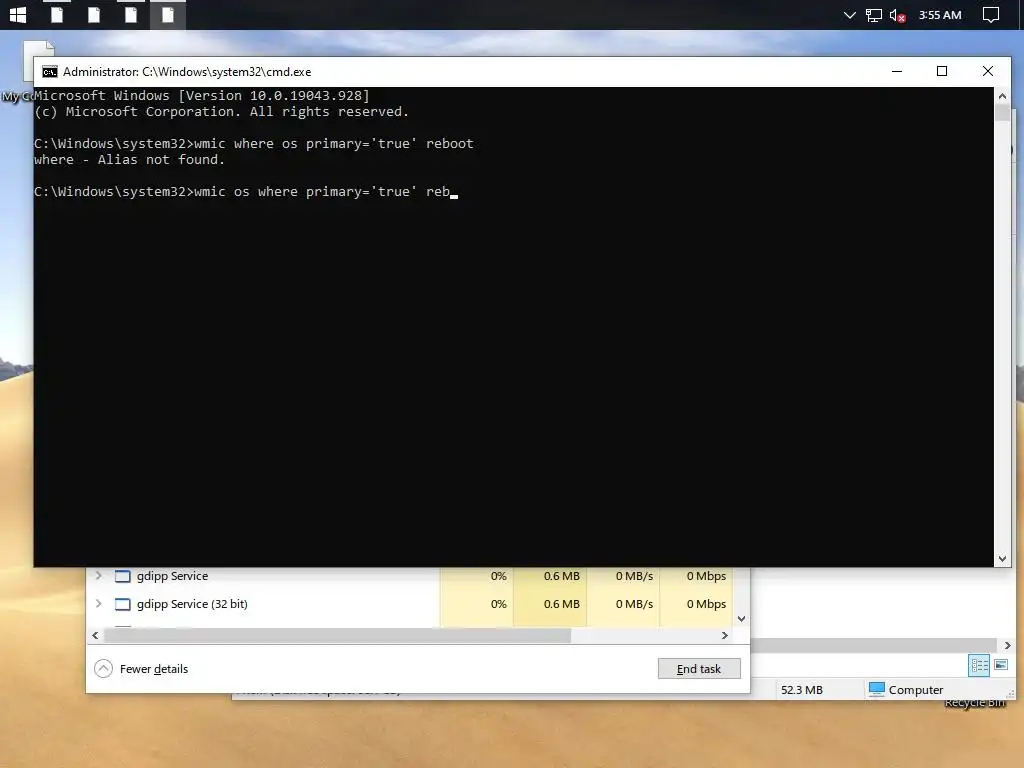Close the Administrator cmd.exe window
This screenshot has height=768, width=1024.
point(987,71)
